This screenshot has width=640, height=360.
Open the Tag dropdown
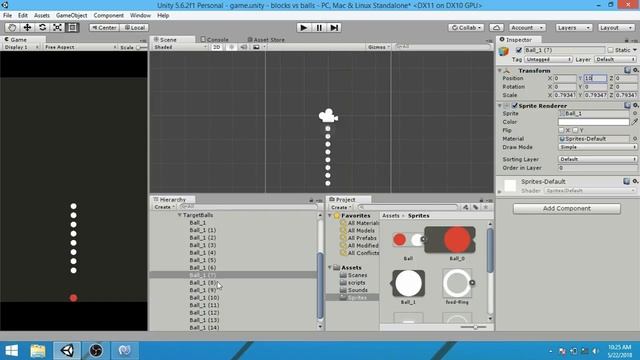548,59
